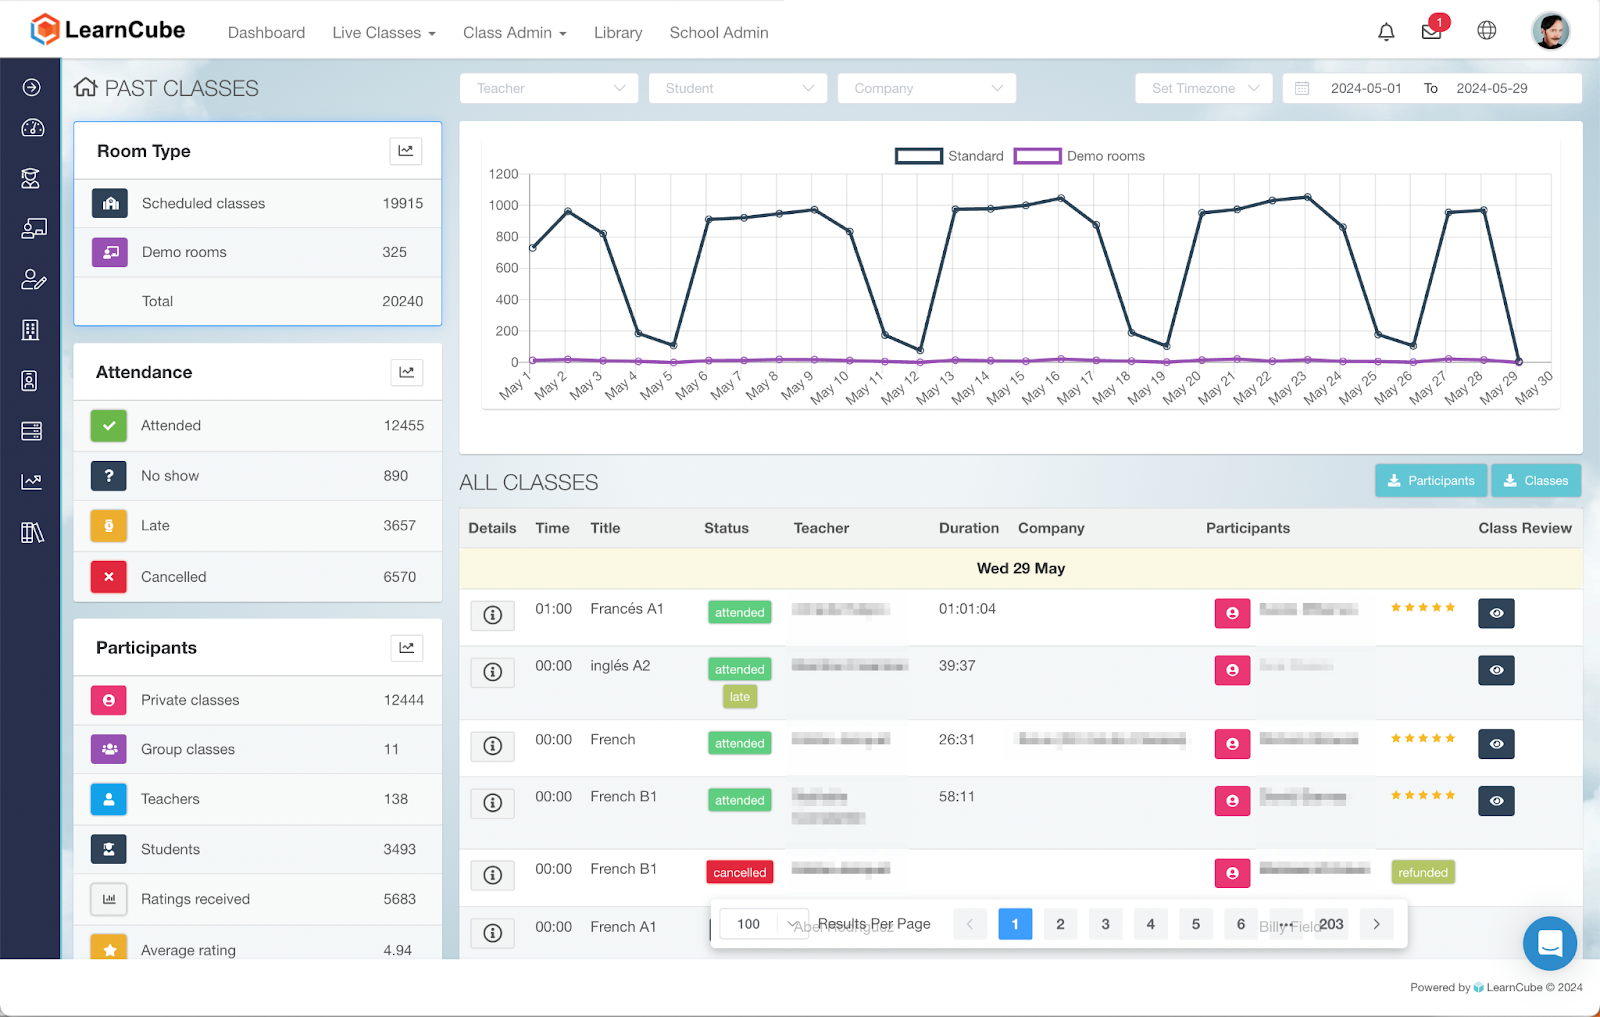Expand the Class Admin menu
The width and height of the screenshot is (1600, 1017).
514,32
